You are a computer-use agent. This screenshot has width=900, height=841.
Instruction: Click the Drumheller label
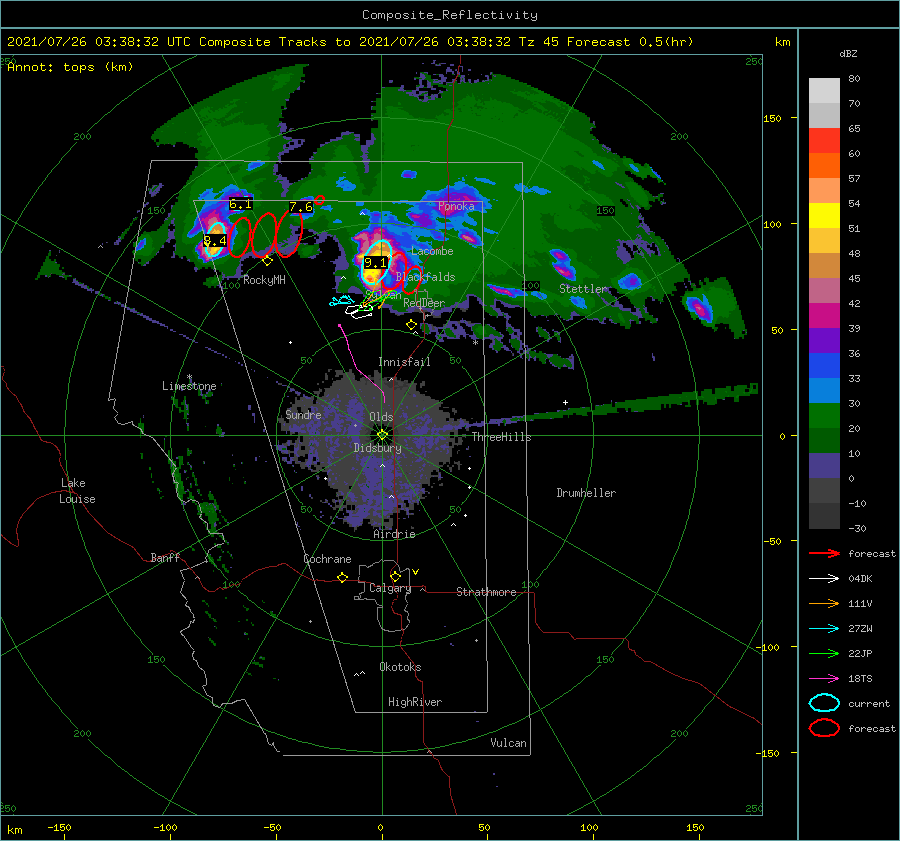586,493
